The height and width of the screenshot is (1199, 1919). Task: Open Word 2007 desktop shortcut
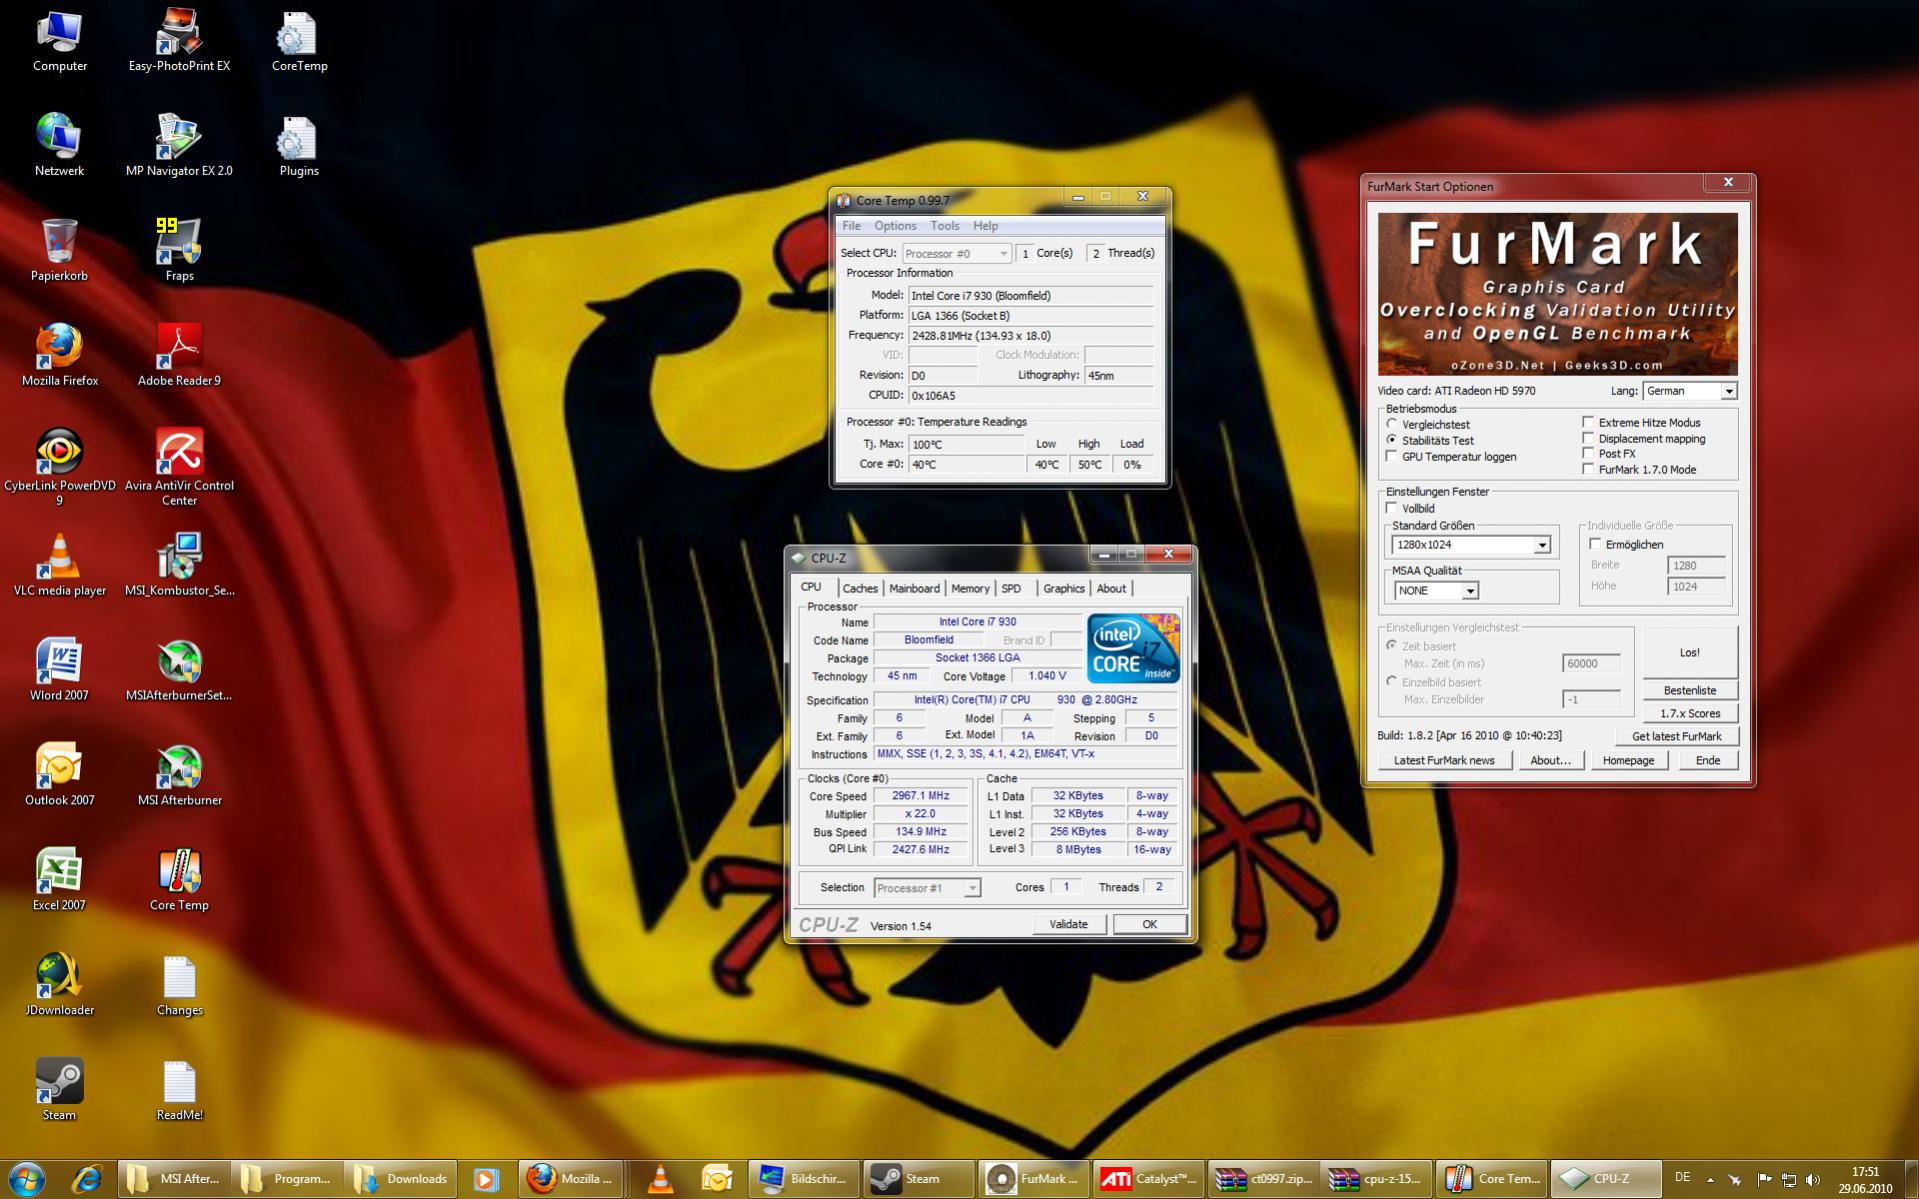point(59,671)
